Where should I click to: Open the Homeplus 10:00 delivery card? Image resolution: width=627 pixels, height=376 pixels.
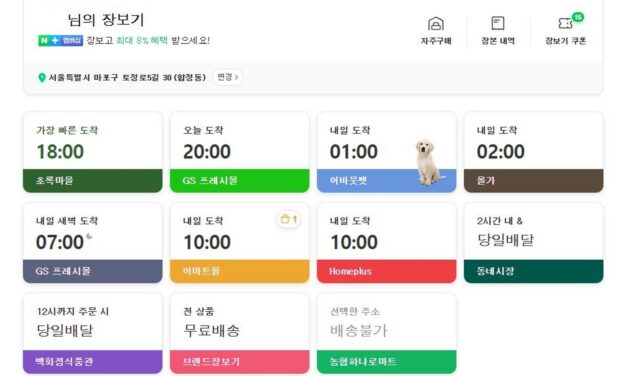point(386,243)
